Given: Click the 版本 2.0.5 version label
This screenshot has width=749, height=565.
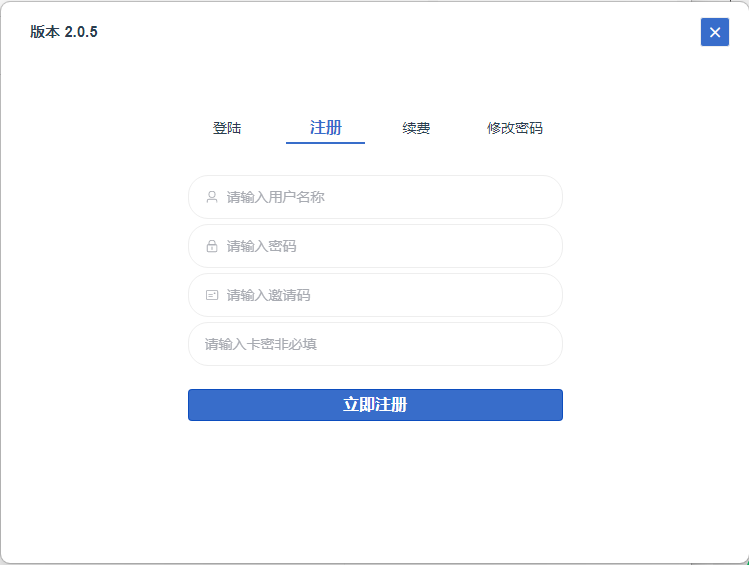Looking at the screenshot, I should pyautogui.click(x=64, y=32).
